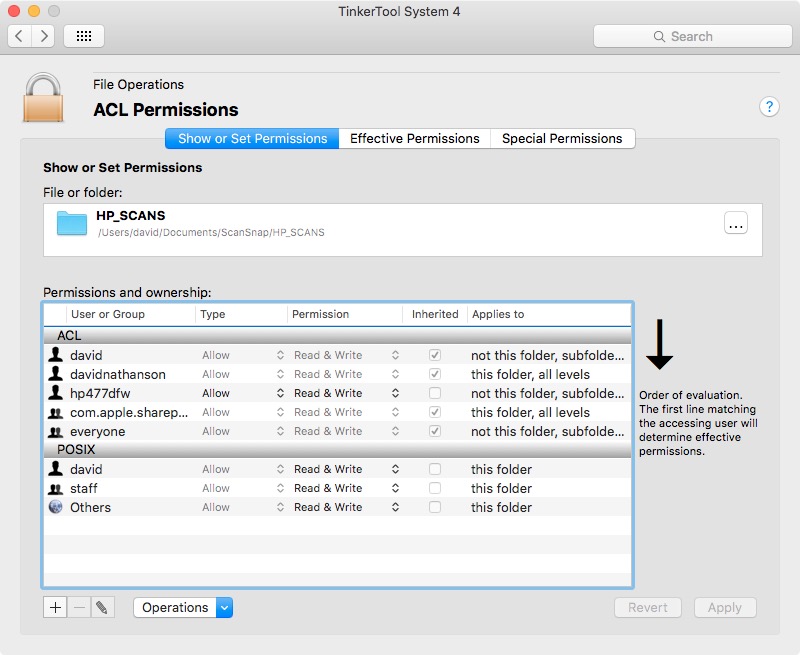Select the Others entry name
800x655 pixels.
point(90,507)
